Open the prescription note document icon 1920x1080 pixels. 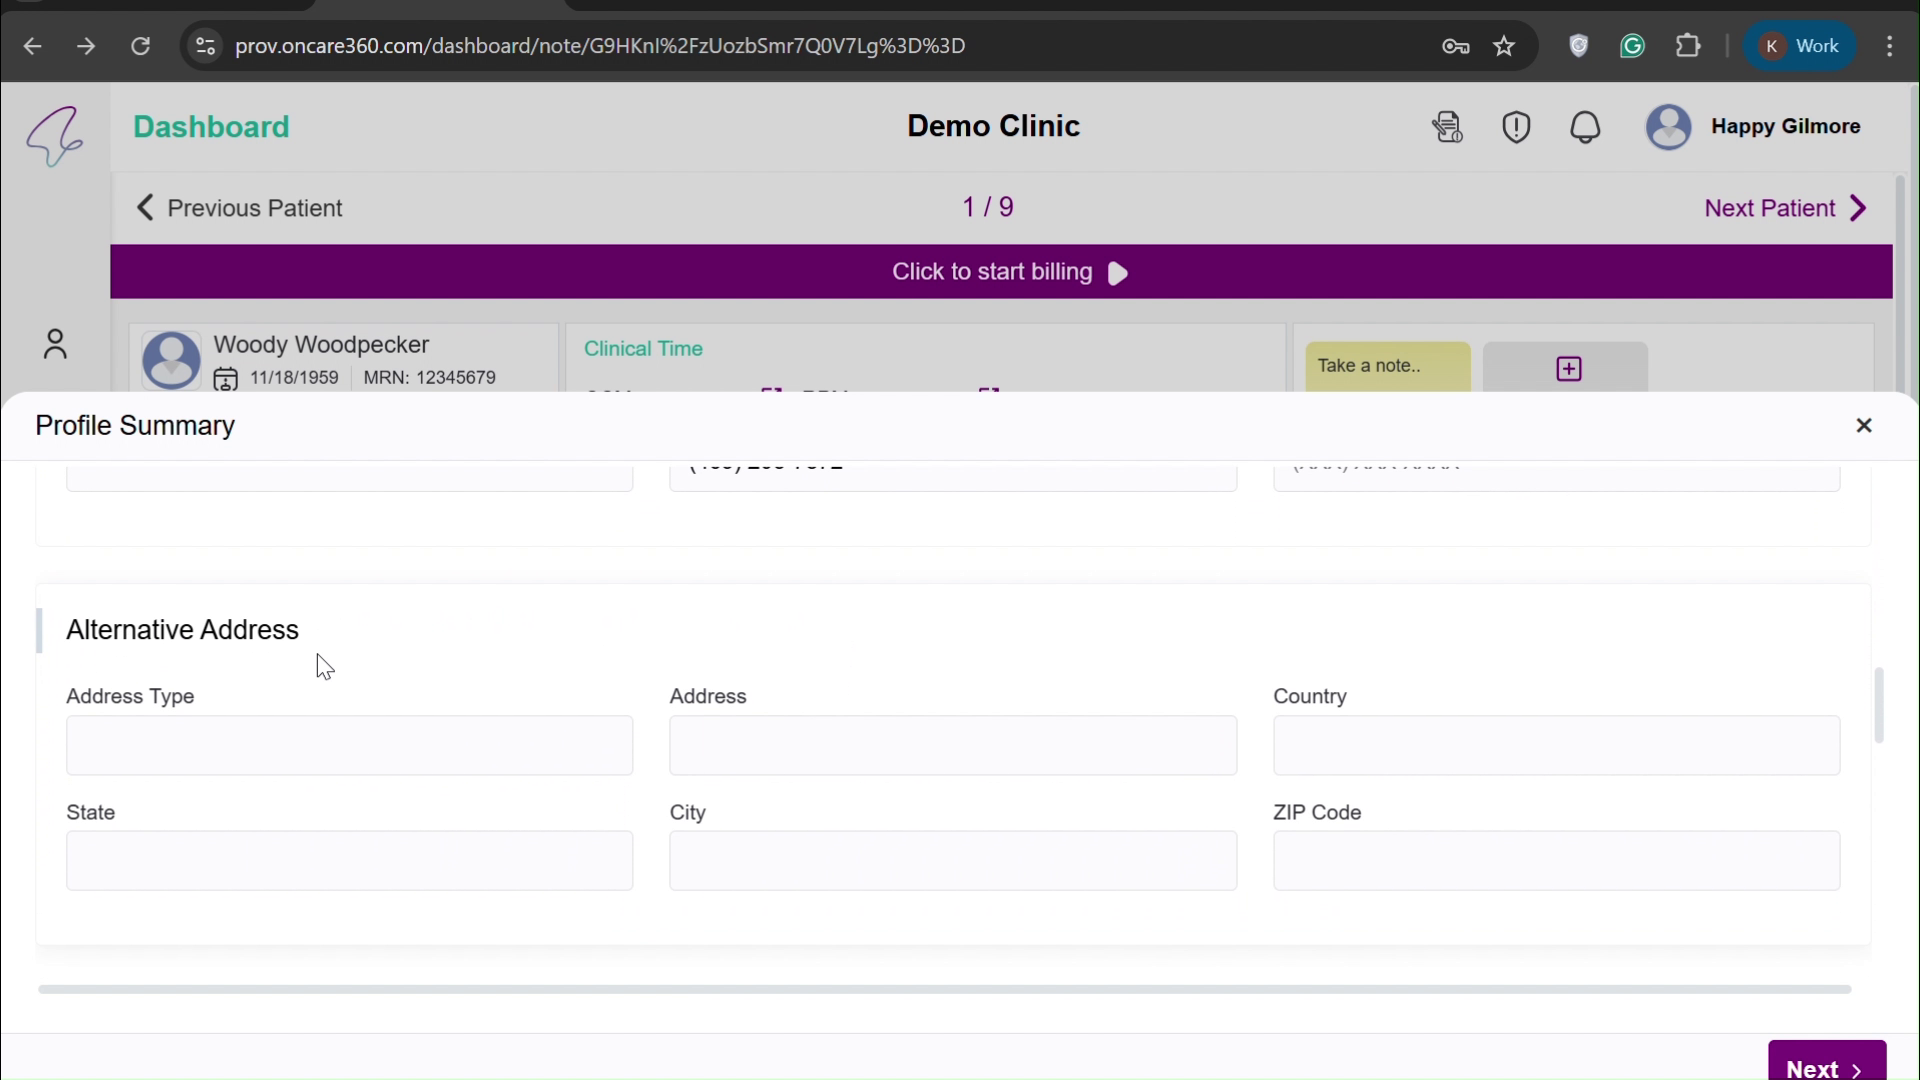coord(1448,127)
